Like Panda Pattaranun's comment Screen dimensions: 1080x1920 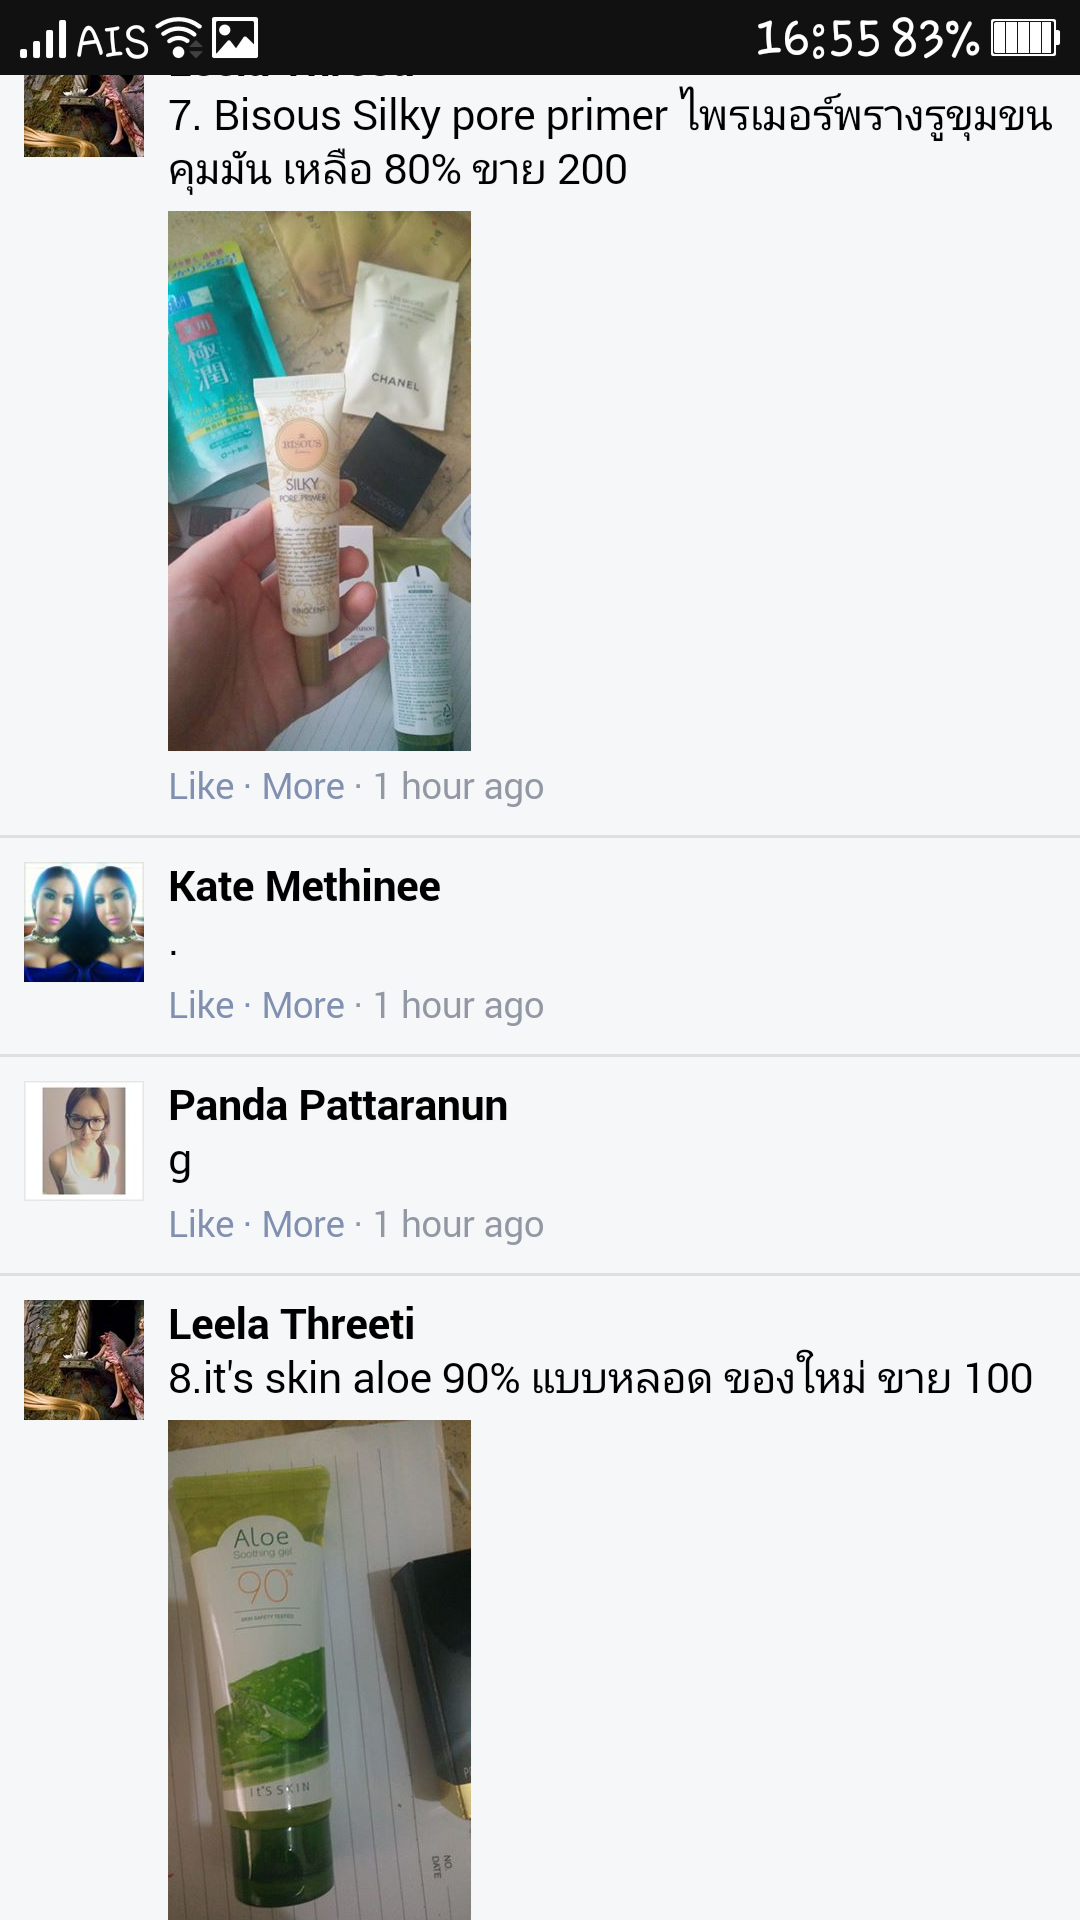click(x=201, y=1225)
